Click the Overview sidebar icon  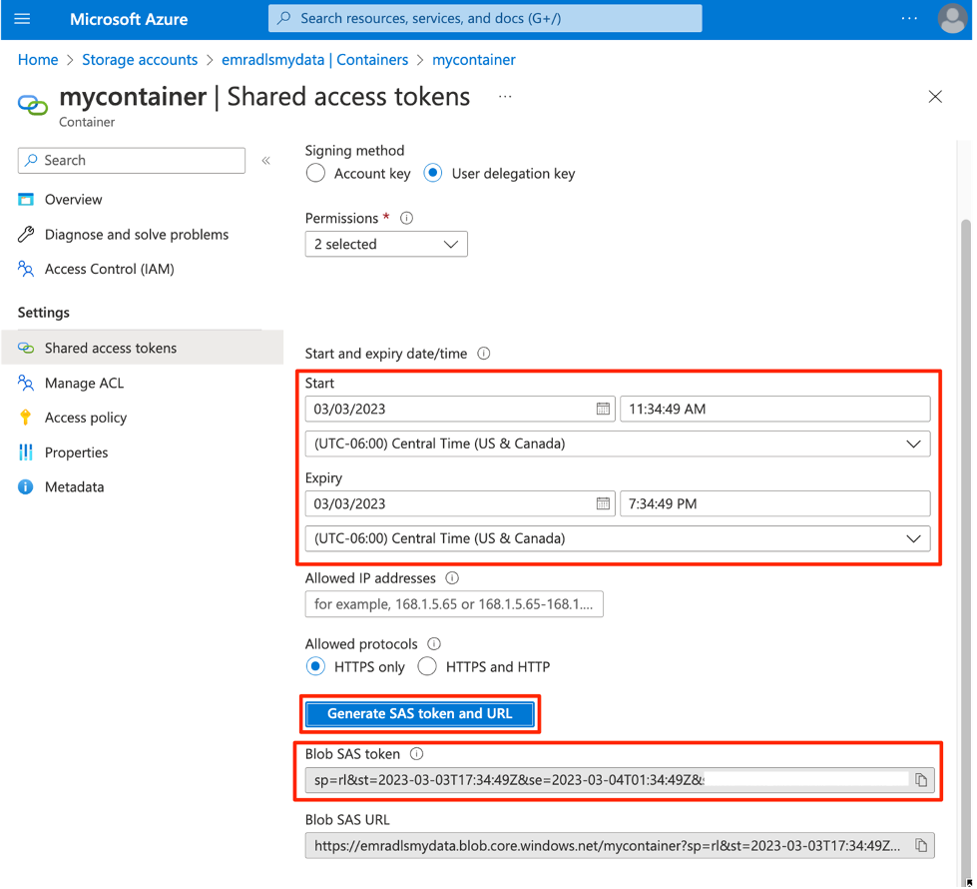(26, 199)
